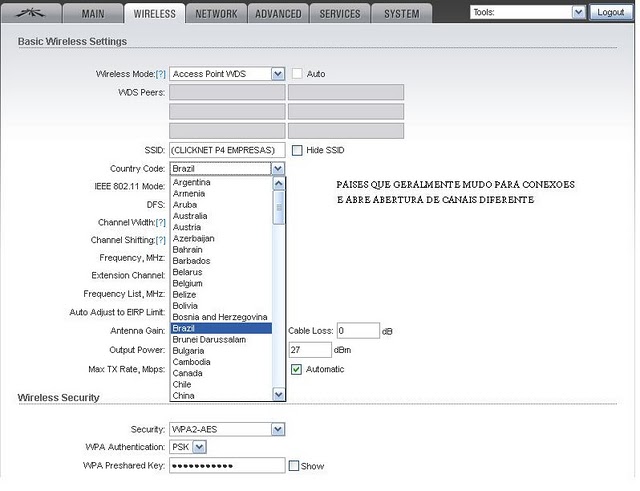
Task: Open the Security WPA2-AES dropdown
Action: tap(227, 429)
